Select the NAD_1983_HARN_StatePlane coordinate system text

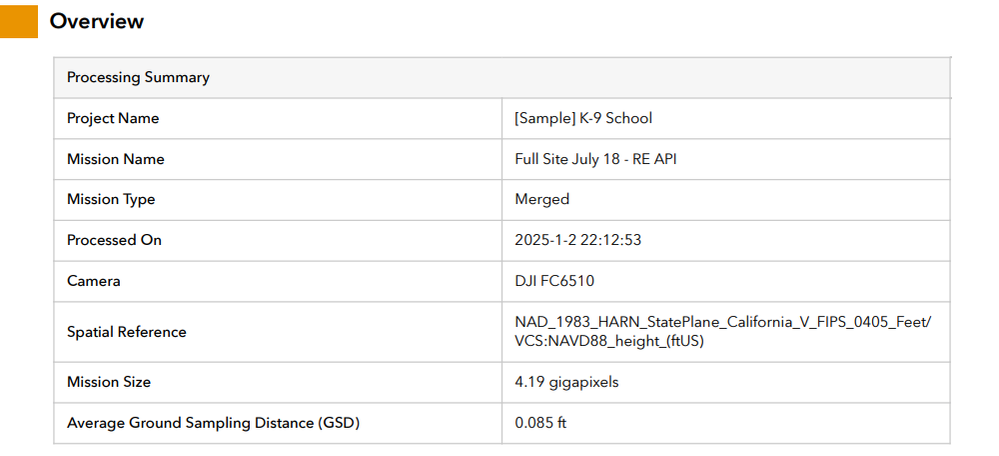(x=722, y=323)
